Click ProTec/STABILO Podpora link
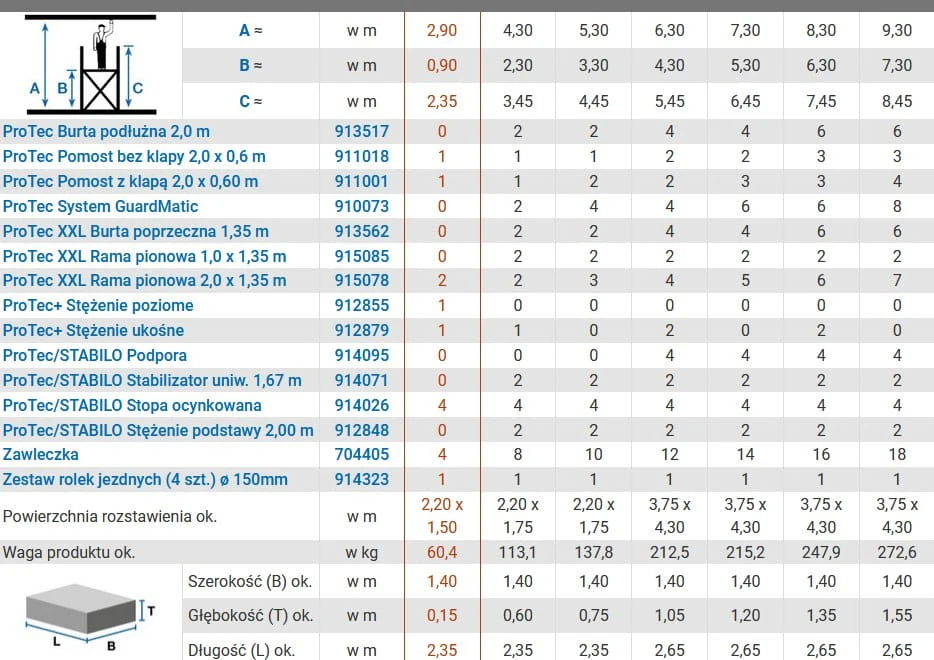 coord(95,356)
